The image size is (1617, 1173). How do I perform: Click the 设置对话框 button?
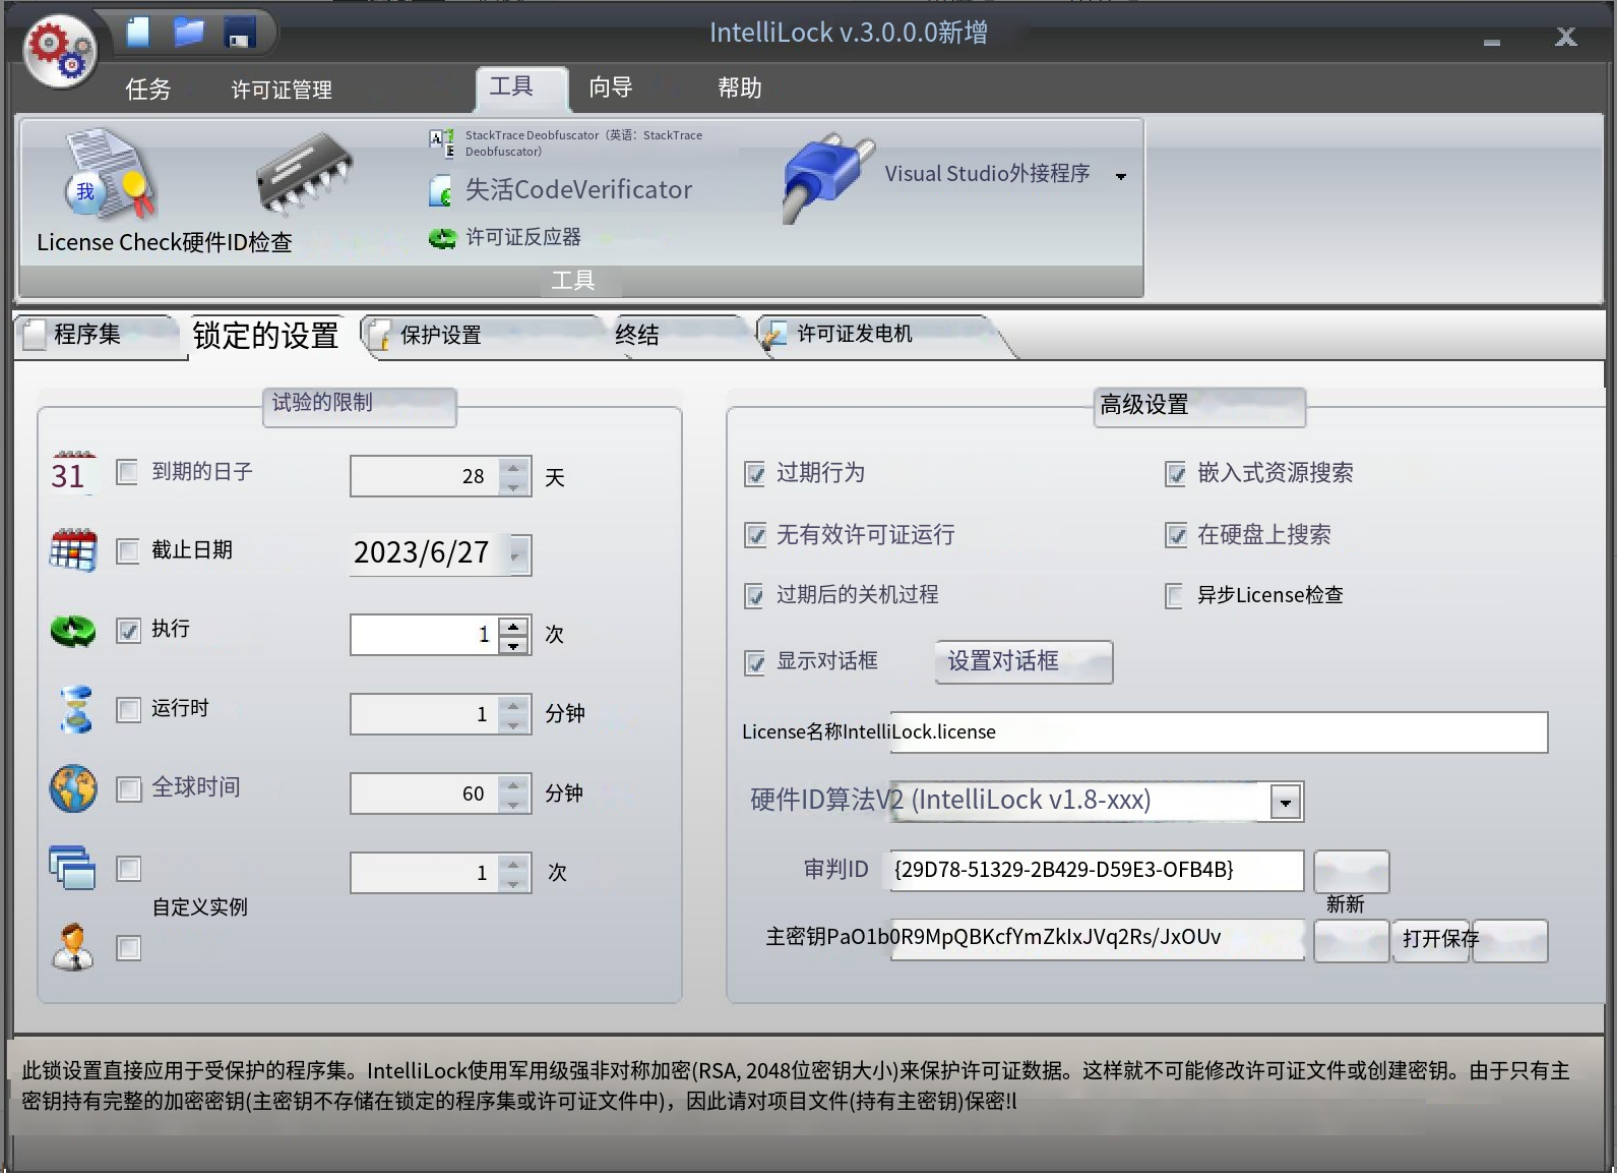point(1023,662)
